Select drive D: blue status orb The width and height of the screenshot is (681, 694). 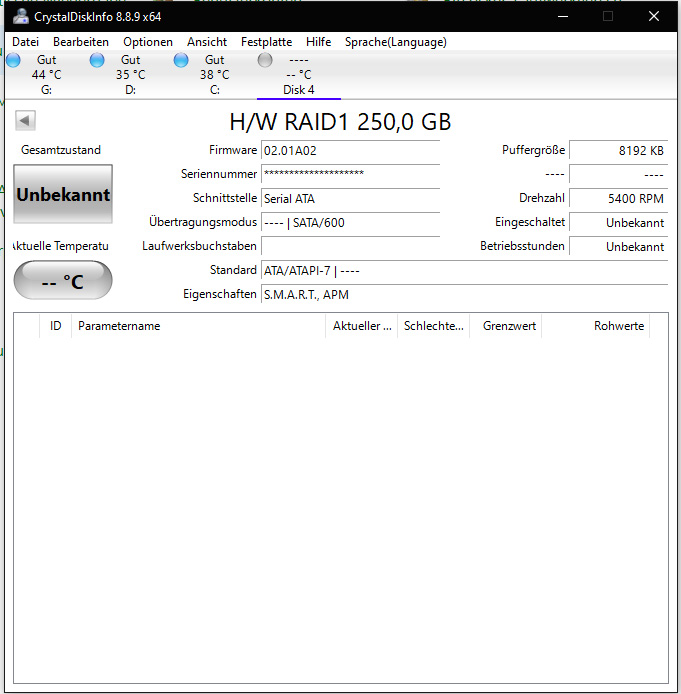[97, 60]
